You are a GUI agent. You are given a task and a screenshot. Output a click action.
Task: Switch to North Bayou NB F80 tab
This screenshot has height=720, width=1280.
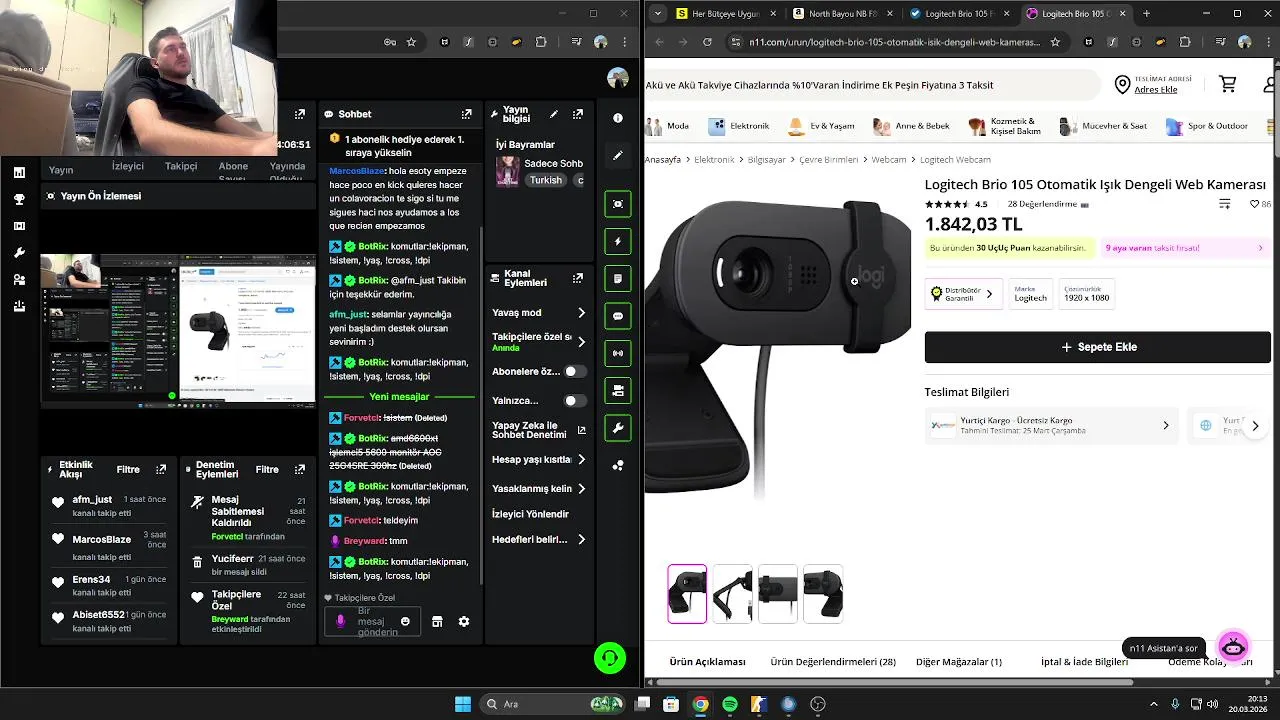pos(841,14)
